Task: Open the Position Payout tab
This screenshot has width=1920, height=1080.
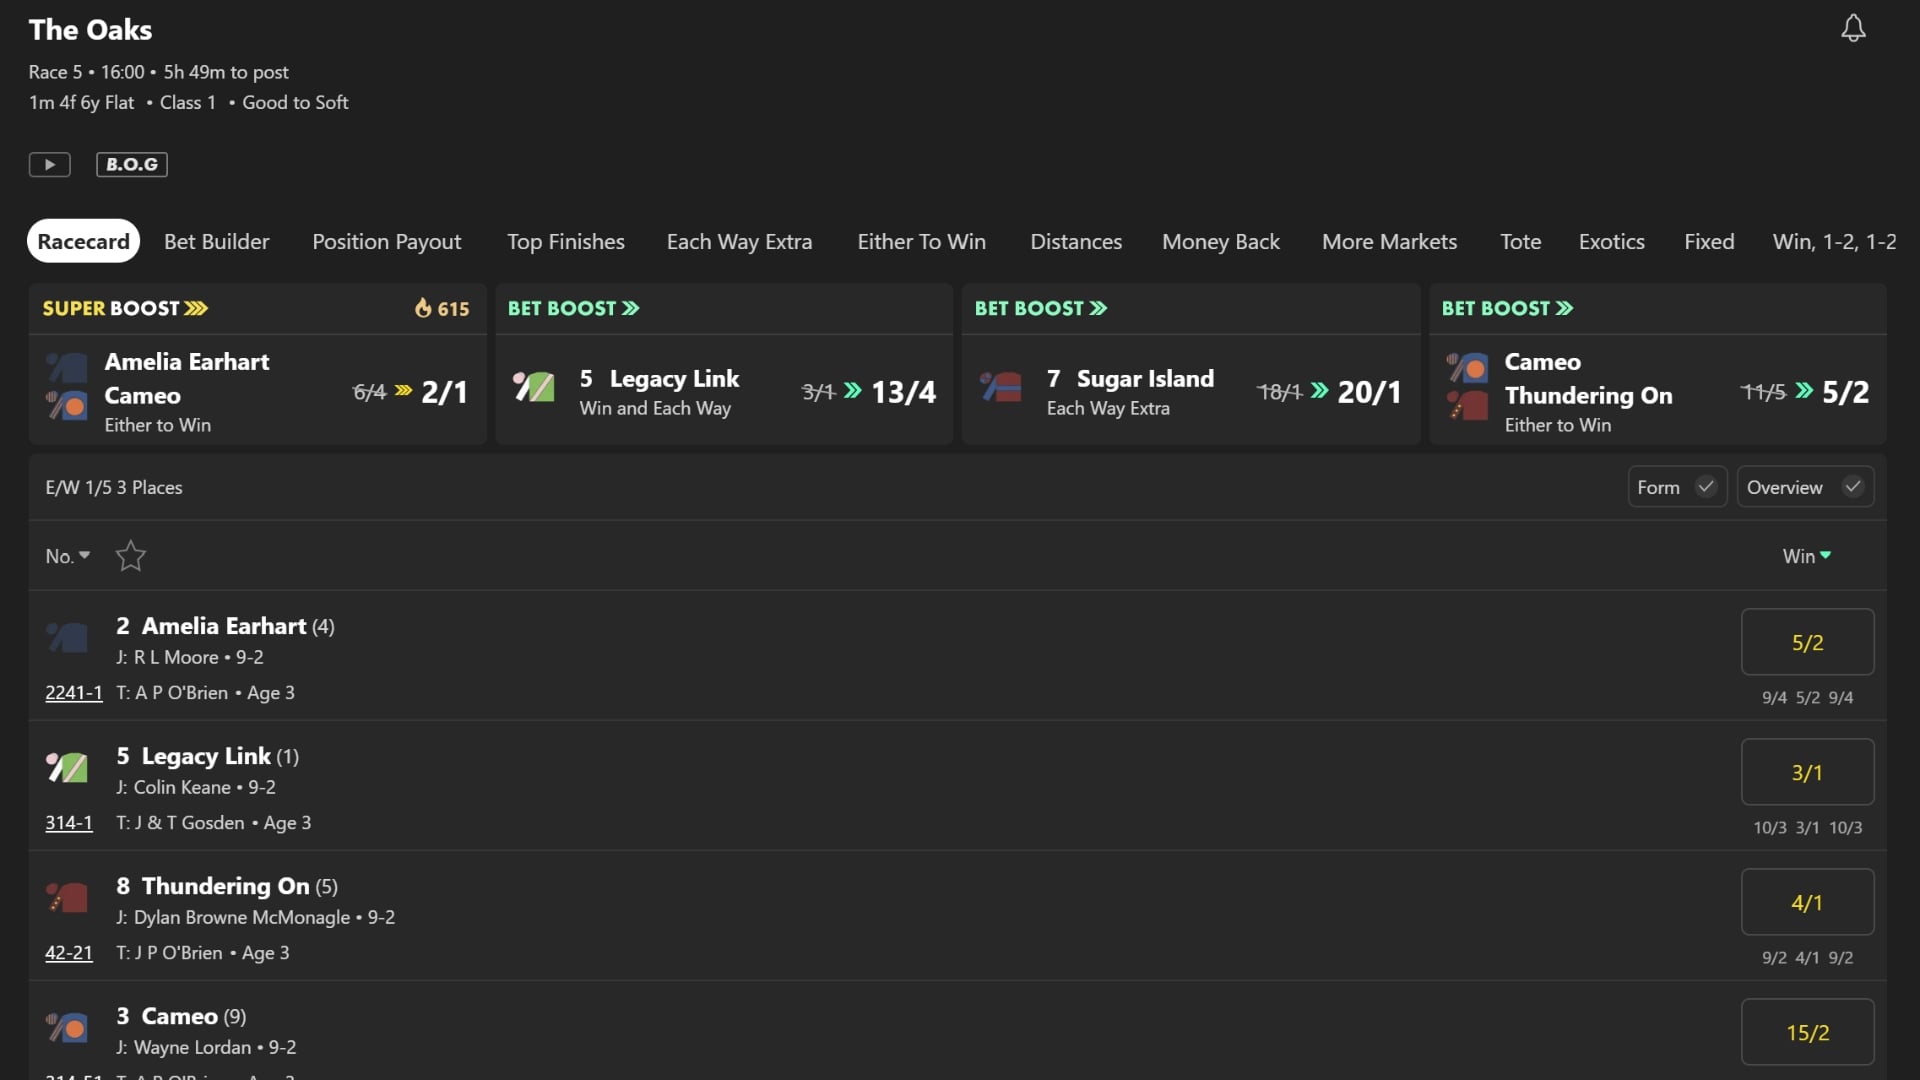Action: 387,241
